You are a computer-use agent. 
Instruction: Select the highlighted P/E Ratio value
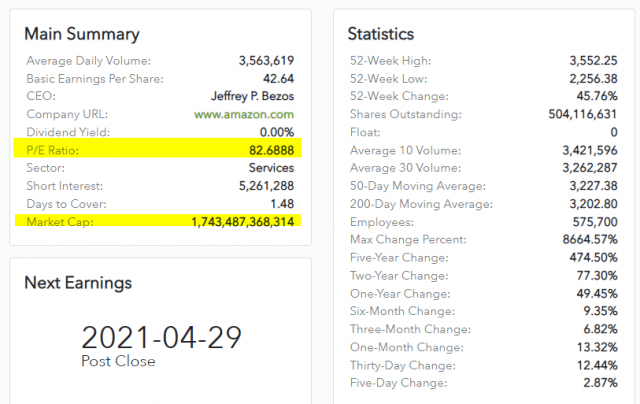266,150
